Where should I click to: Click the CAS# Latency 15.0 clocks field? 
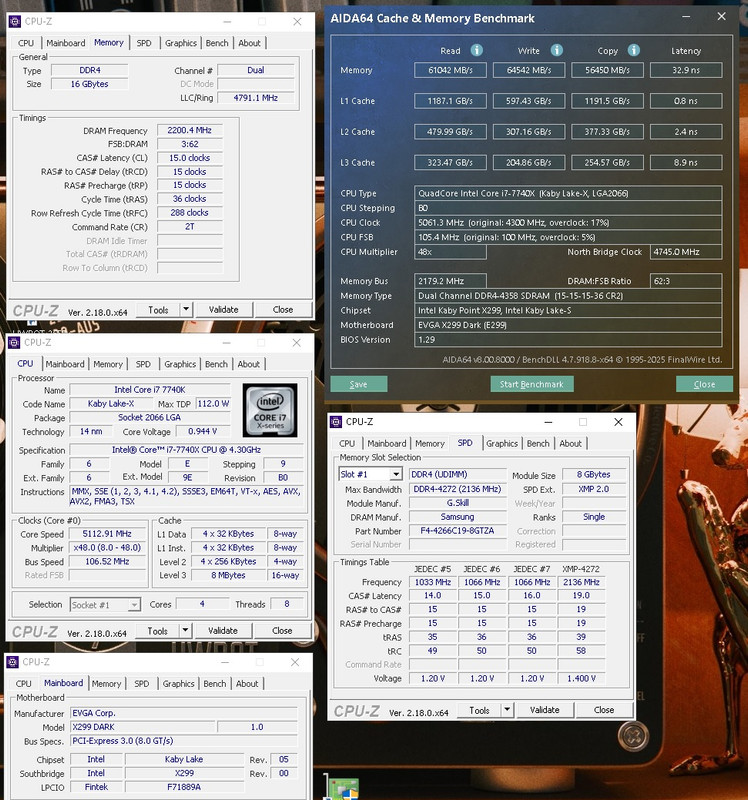pos(190,158)
